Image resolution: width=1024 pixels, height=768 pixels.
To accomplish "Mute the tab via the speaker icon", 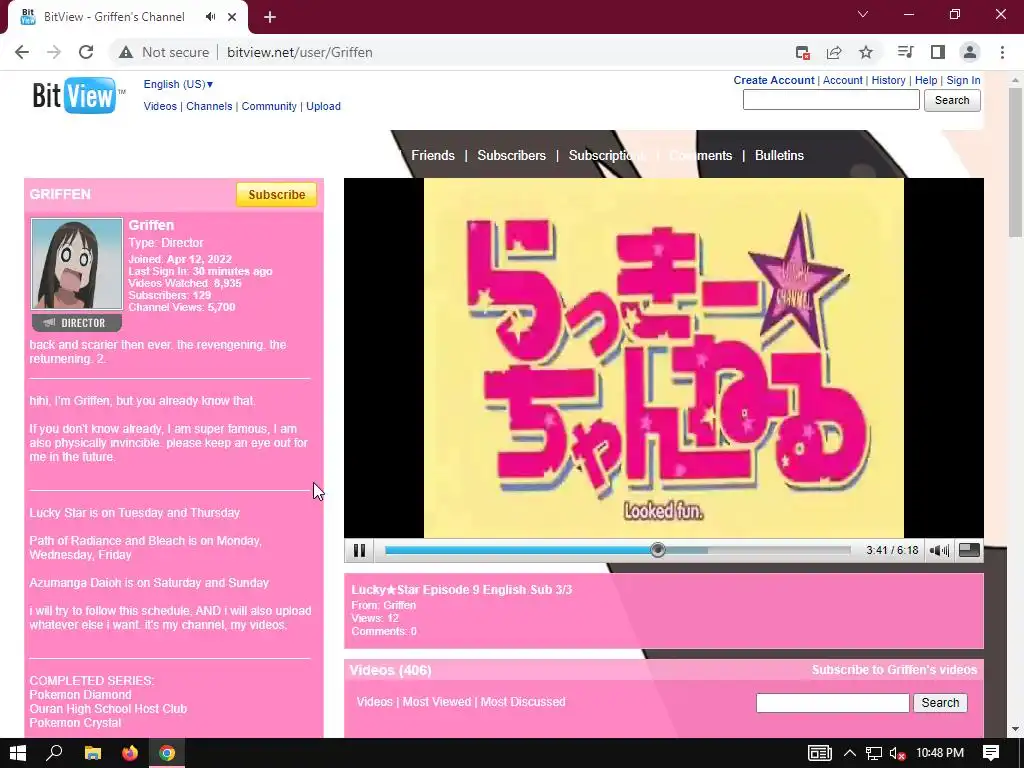I will (210, 17).
